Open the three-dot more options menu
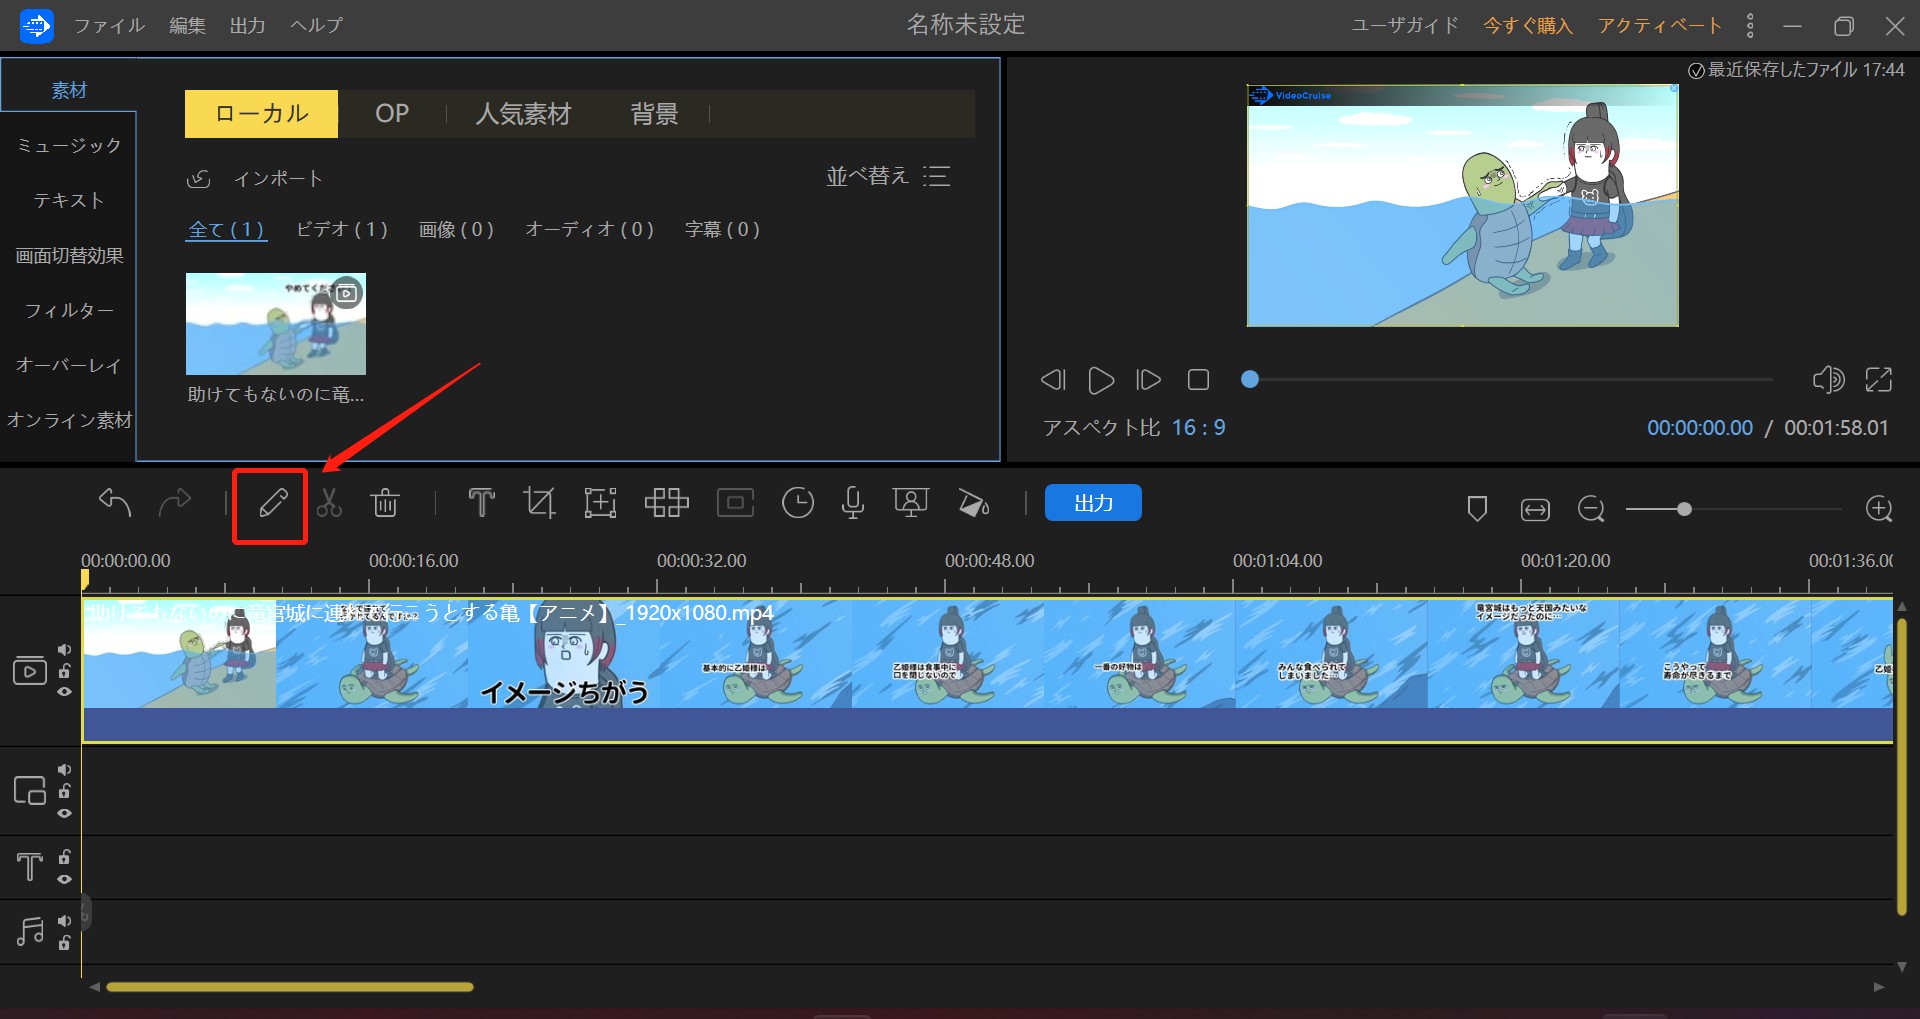The image size is (1920, 1019). tap(1750, 25)
